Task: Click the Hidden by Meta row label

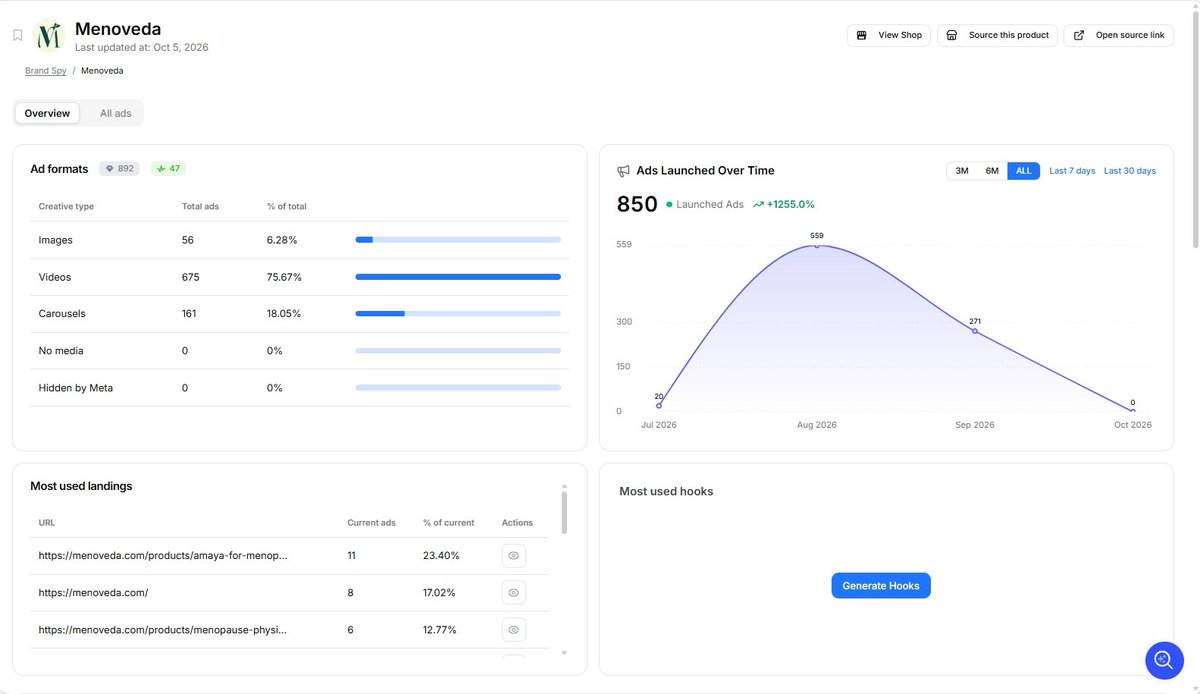Action: tap(76, 388)
